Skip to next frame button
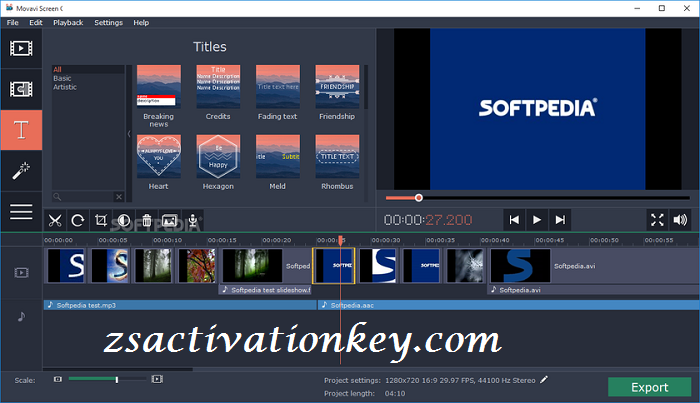This screenshot has height=403, width=700. point(560,220)
